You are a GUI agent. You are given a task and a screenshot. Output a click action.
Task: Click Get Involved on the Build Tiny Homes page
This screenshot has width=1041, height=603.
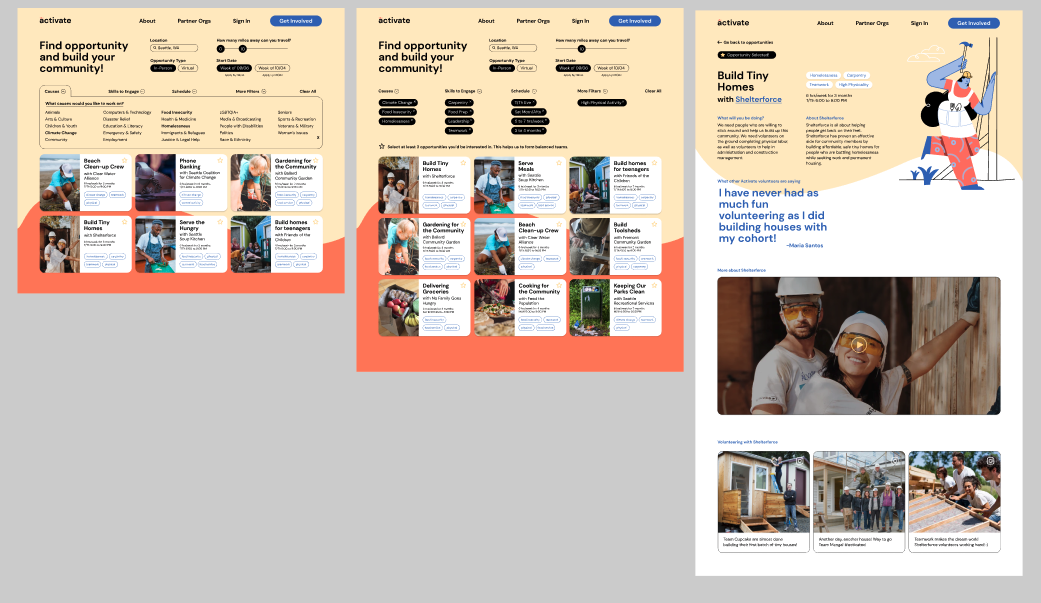point(973,23)
